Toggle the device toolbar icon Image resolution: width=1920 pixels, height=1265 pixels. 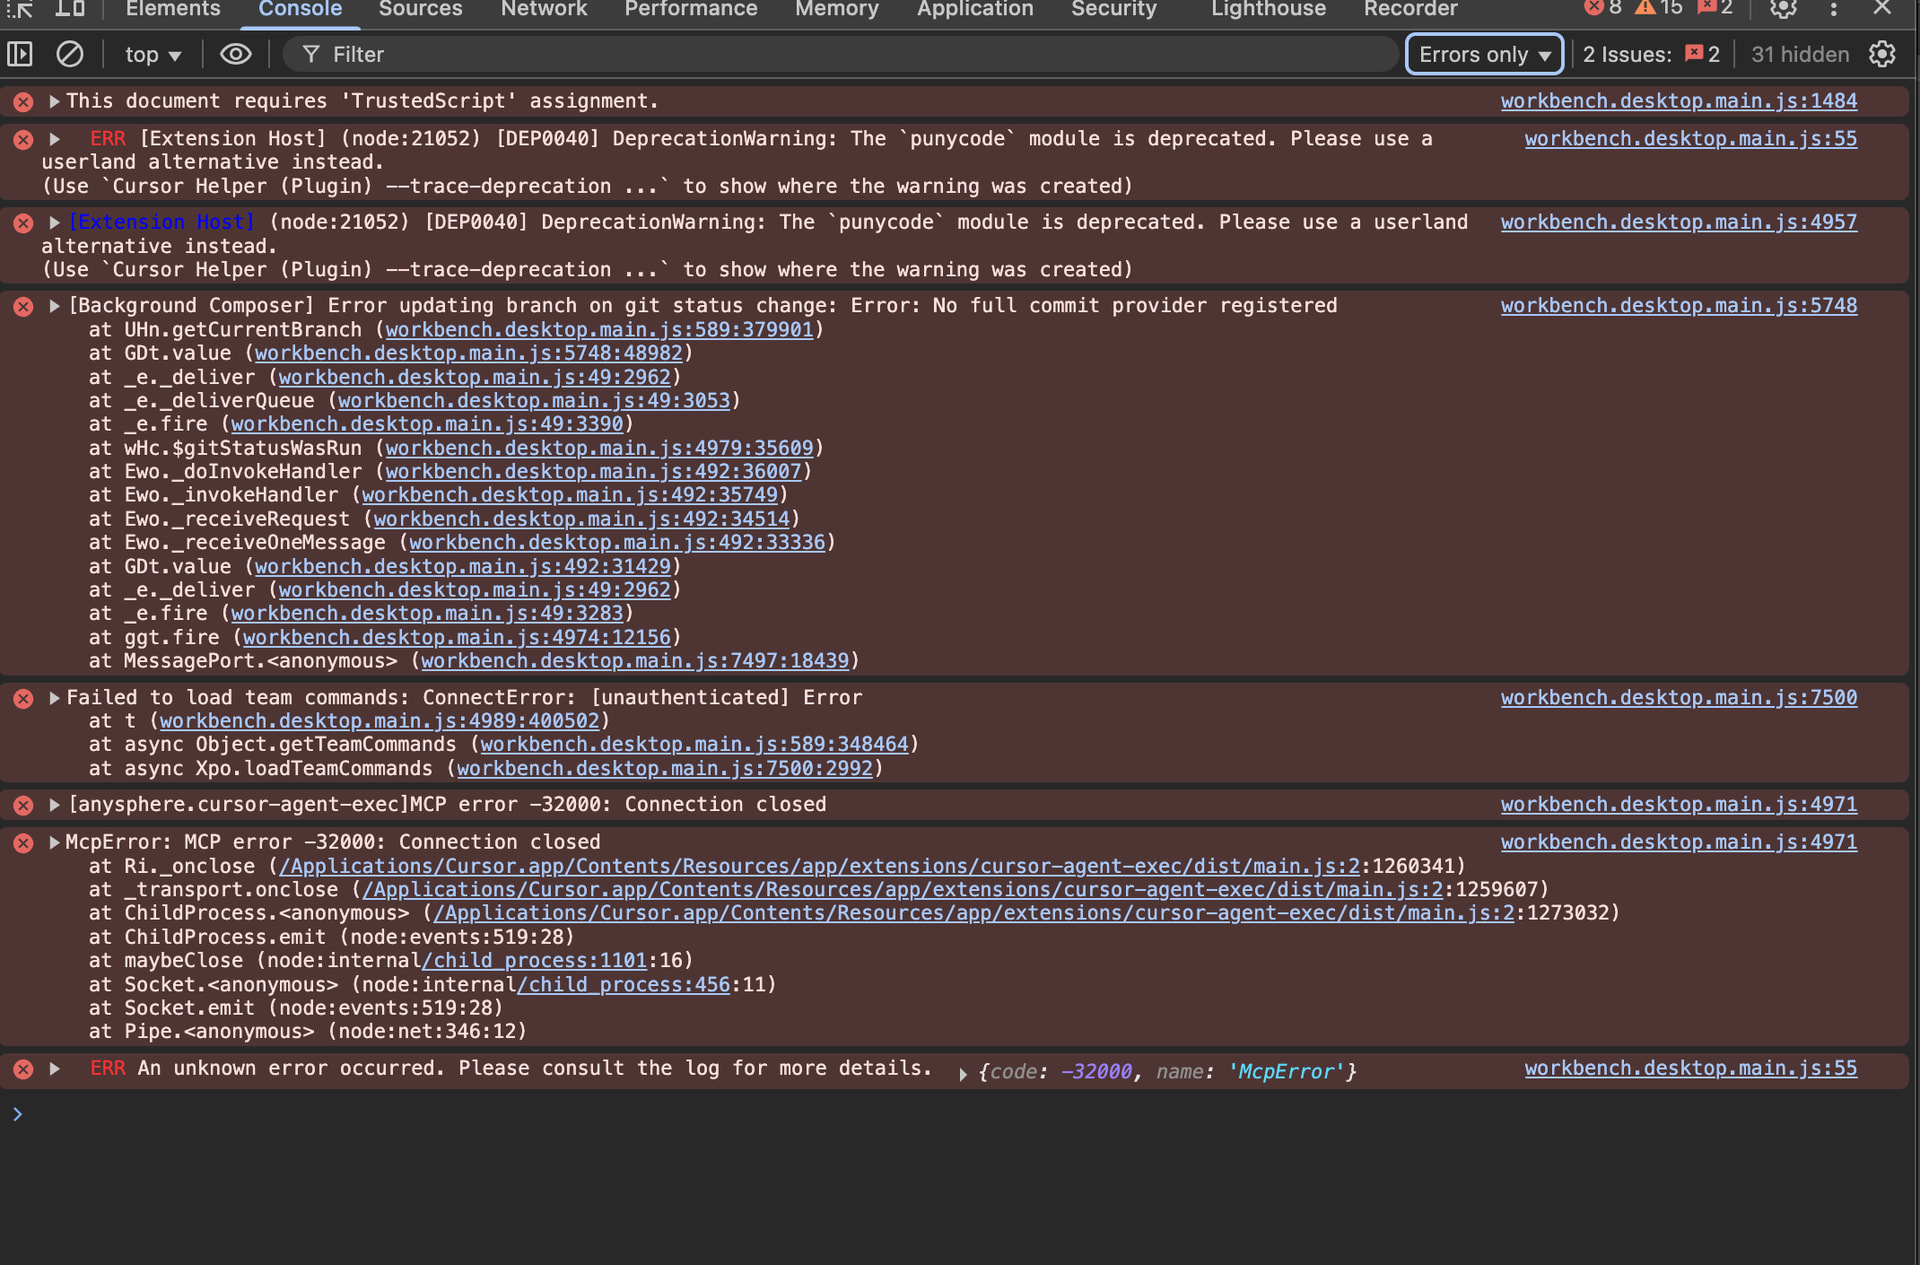[69, 9]
